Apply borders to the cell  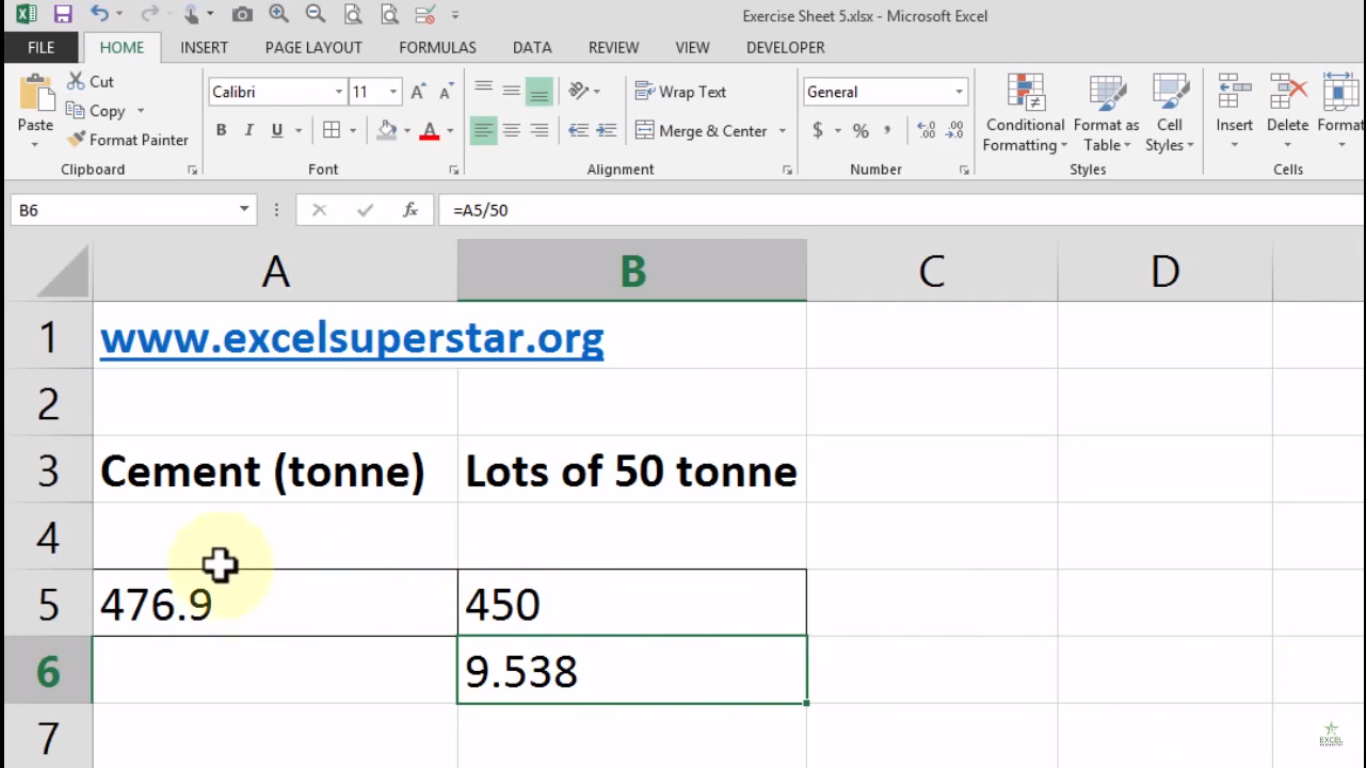coord(331,130)
